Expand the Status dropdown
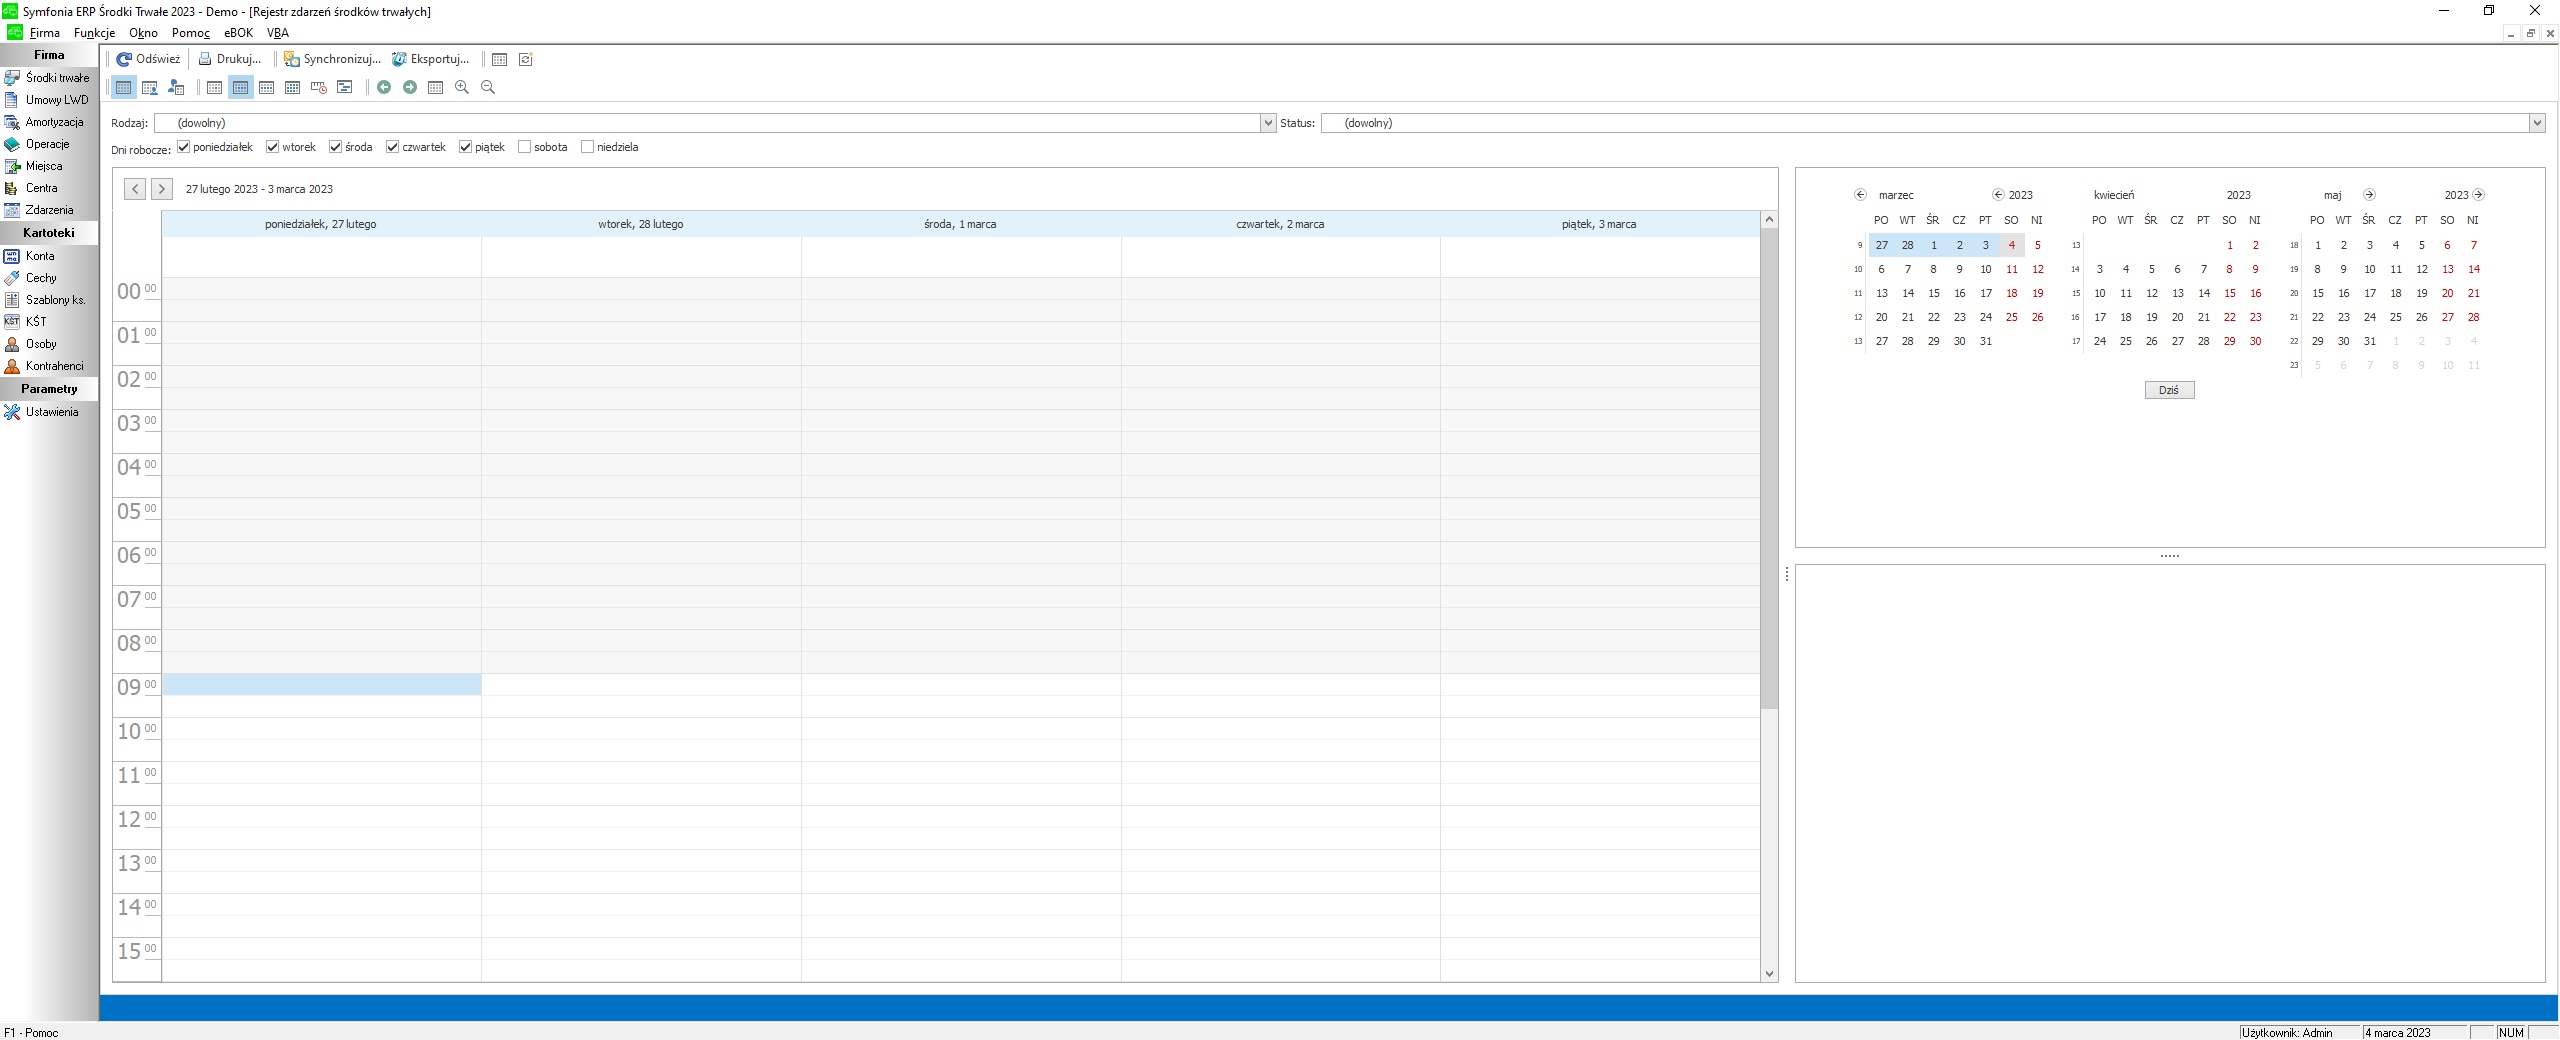This screenshot has height=1040, width=2560. [2536, 123]
